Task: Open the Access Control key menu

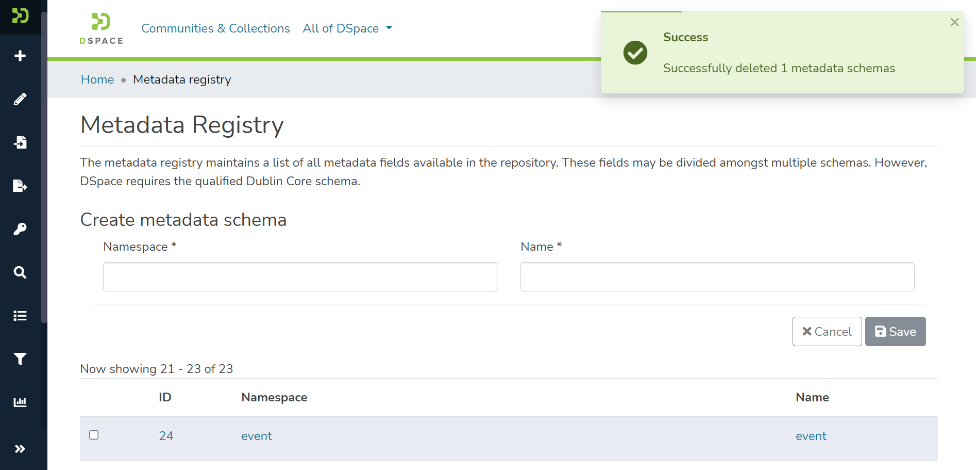Action: pyautogui.click(x=19, y=229)
